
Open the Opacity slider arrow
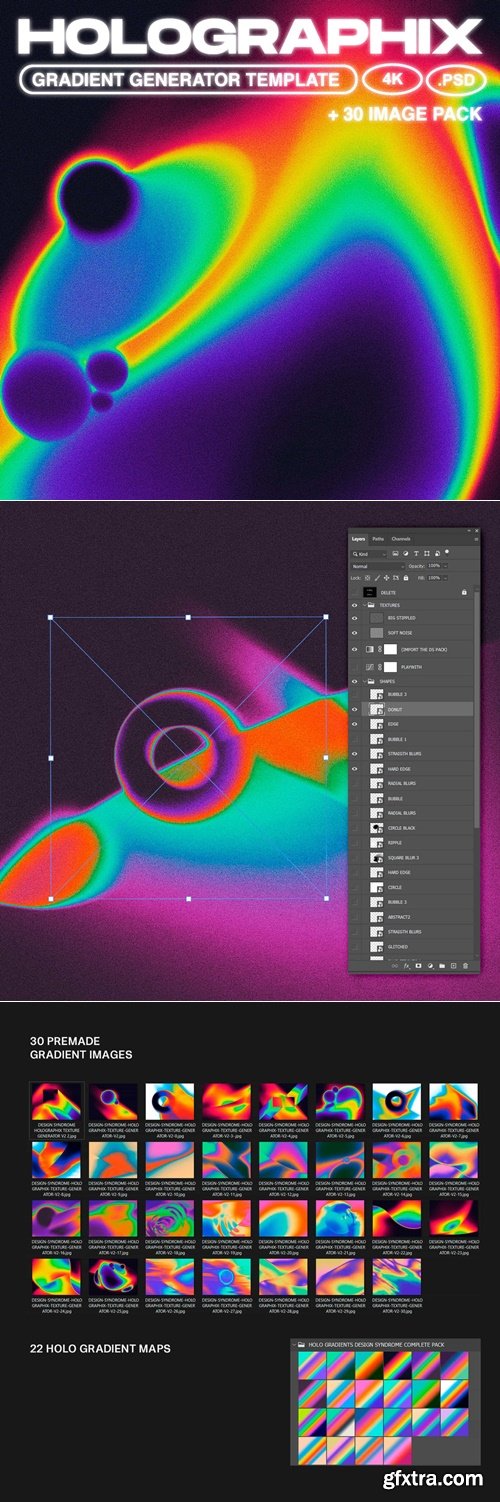(x=446, y=566)
